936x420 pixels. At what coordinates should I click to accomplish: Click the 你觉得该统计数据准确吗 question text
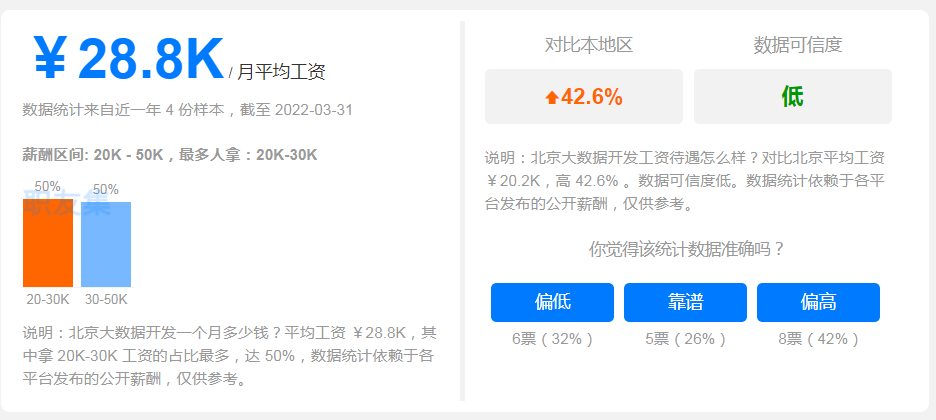[686, 249]
